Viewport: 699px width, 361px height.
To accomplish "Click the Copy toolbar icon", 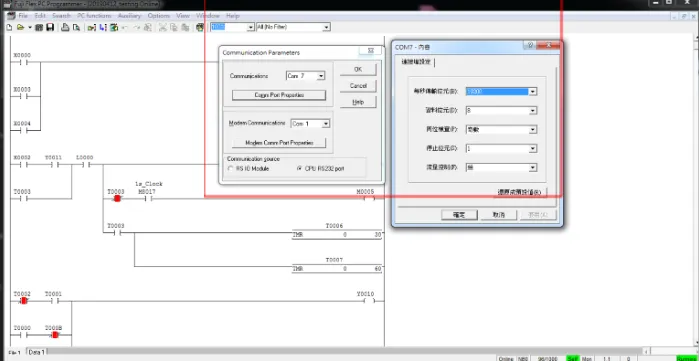I will tap(174, 27).
